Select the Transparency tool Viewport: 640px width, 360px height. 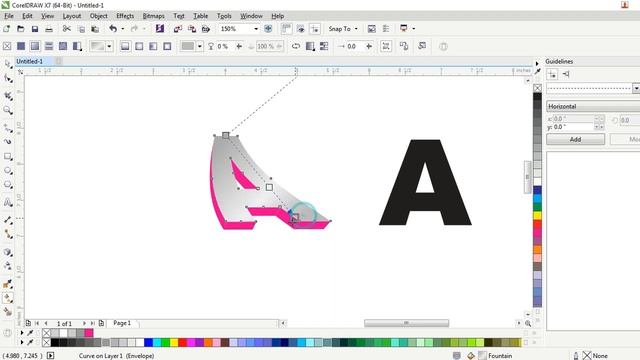point(8,266)
